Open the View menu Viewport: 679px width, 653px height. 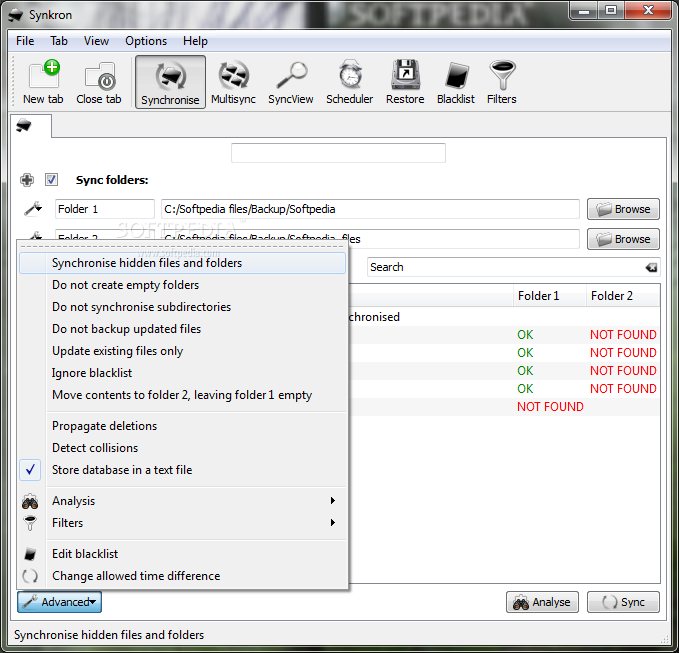pos(96,41)
